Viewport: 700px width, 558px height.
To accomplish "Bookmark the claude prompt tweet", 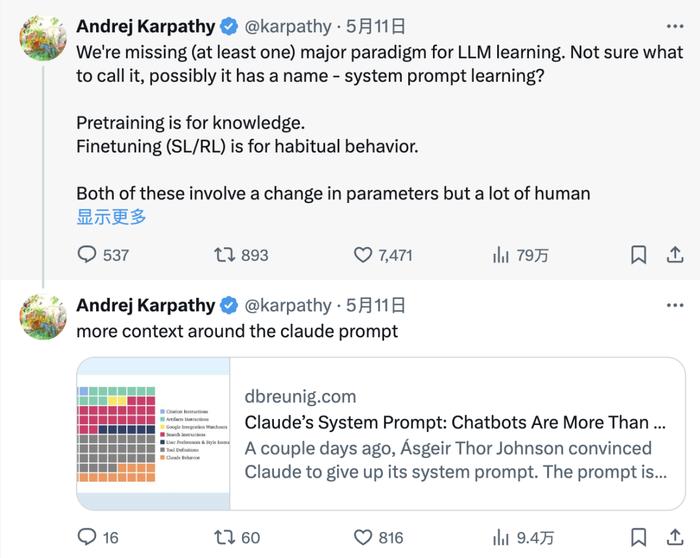I will [638, 537].
